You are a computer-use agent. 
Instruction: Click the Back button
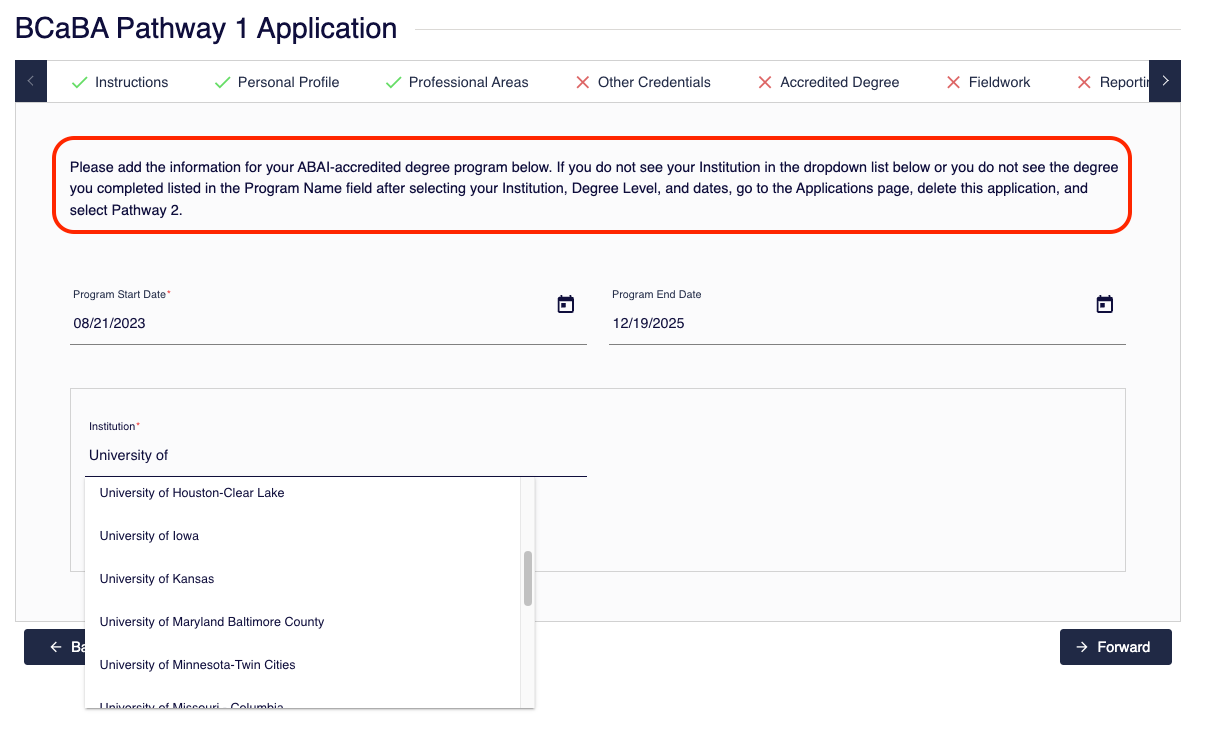[54, 647]
